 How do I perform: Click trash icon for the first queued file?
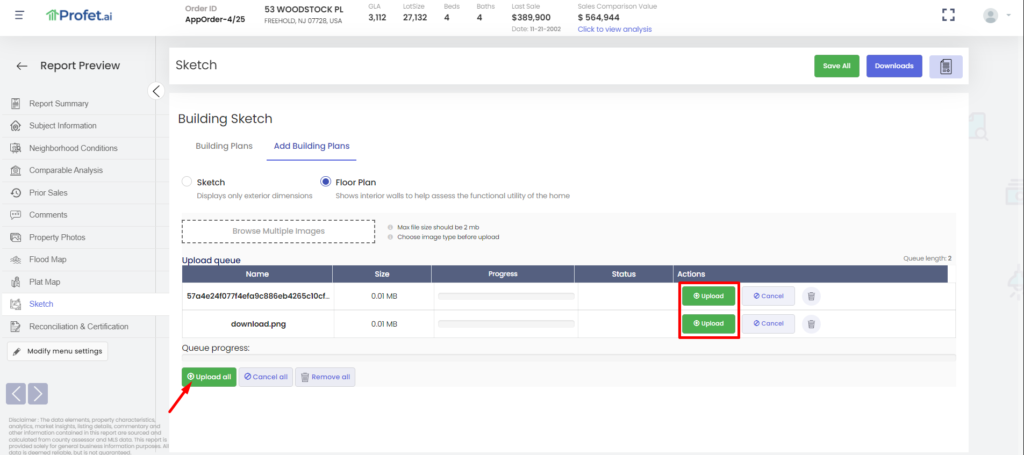click(811, 296)
